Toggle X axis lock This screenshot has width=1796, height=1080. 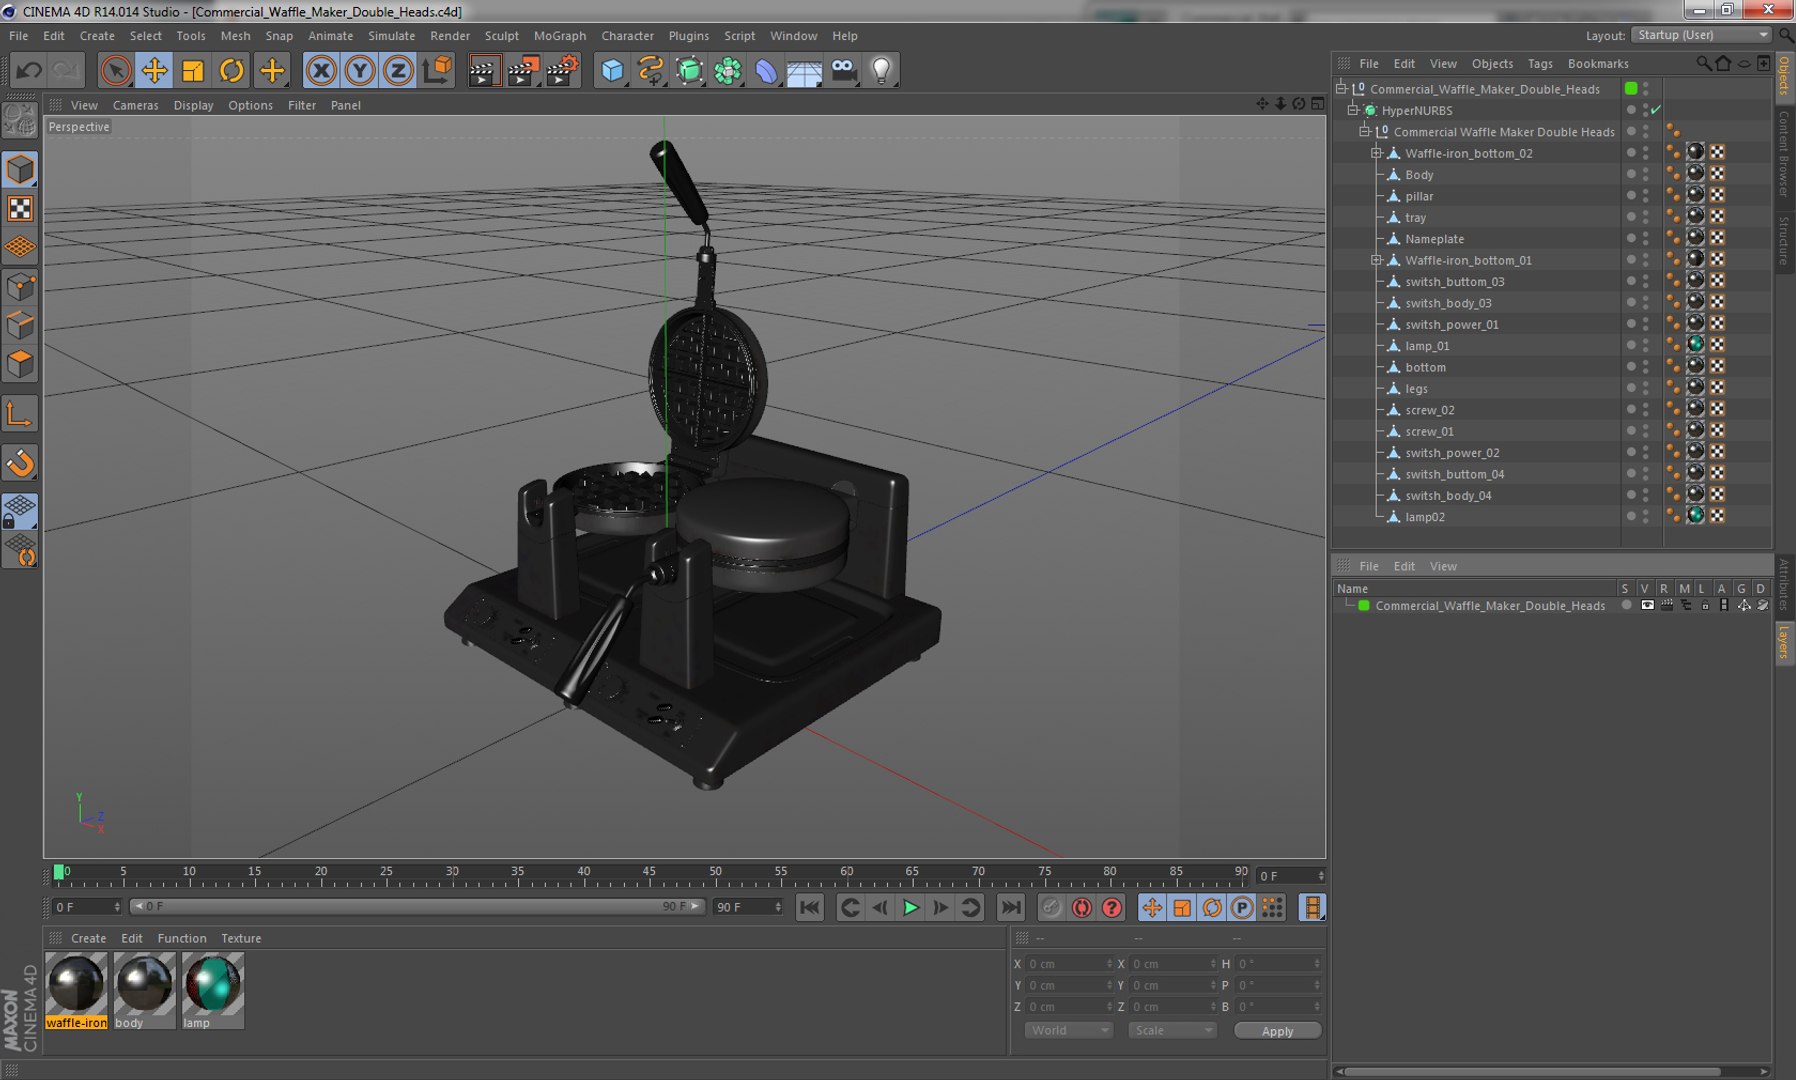[321, 70]
